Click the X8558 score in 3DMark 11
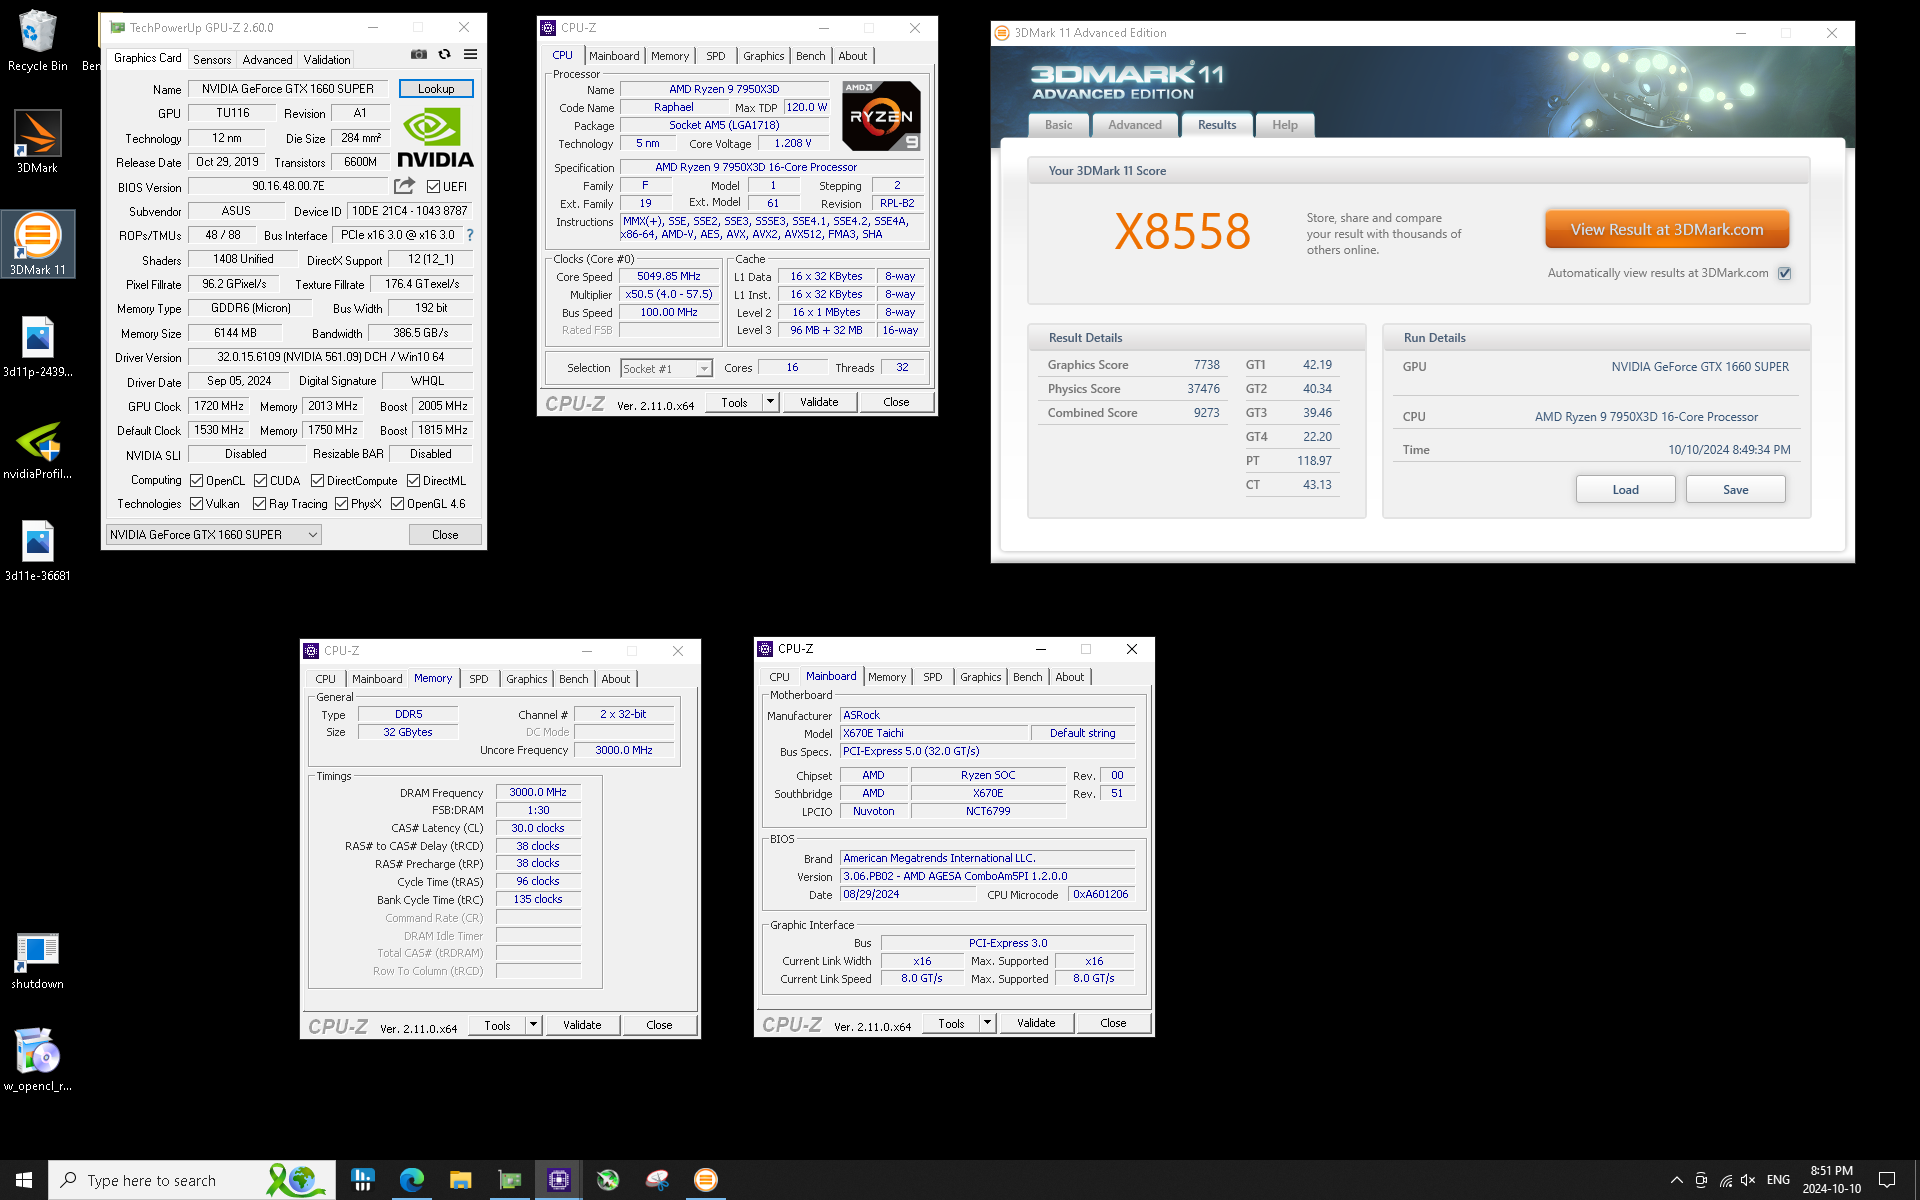The image size is (1920, 1200). (1182, 232)
